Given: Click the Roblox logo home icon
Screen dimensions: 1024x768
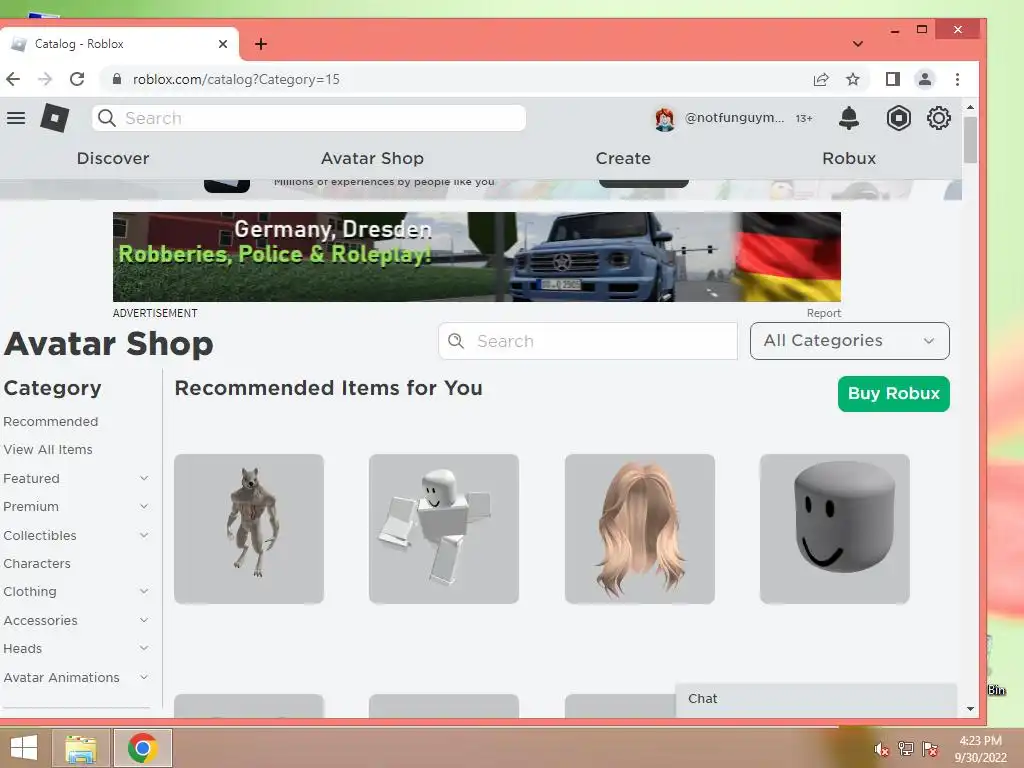Looking at the screenshot, I should point(55,118).
